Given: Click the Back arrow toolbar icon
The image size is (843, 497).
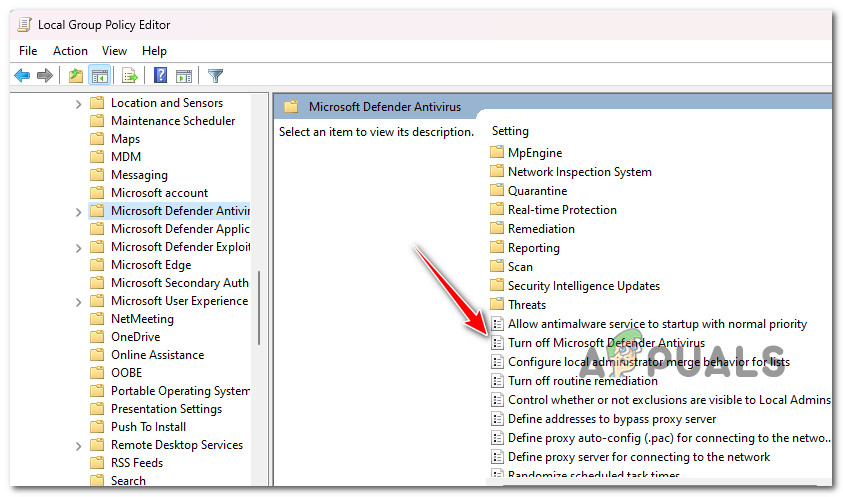Looking at the screenshot, I should coord(22,76).
